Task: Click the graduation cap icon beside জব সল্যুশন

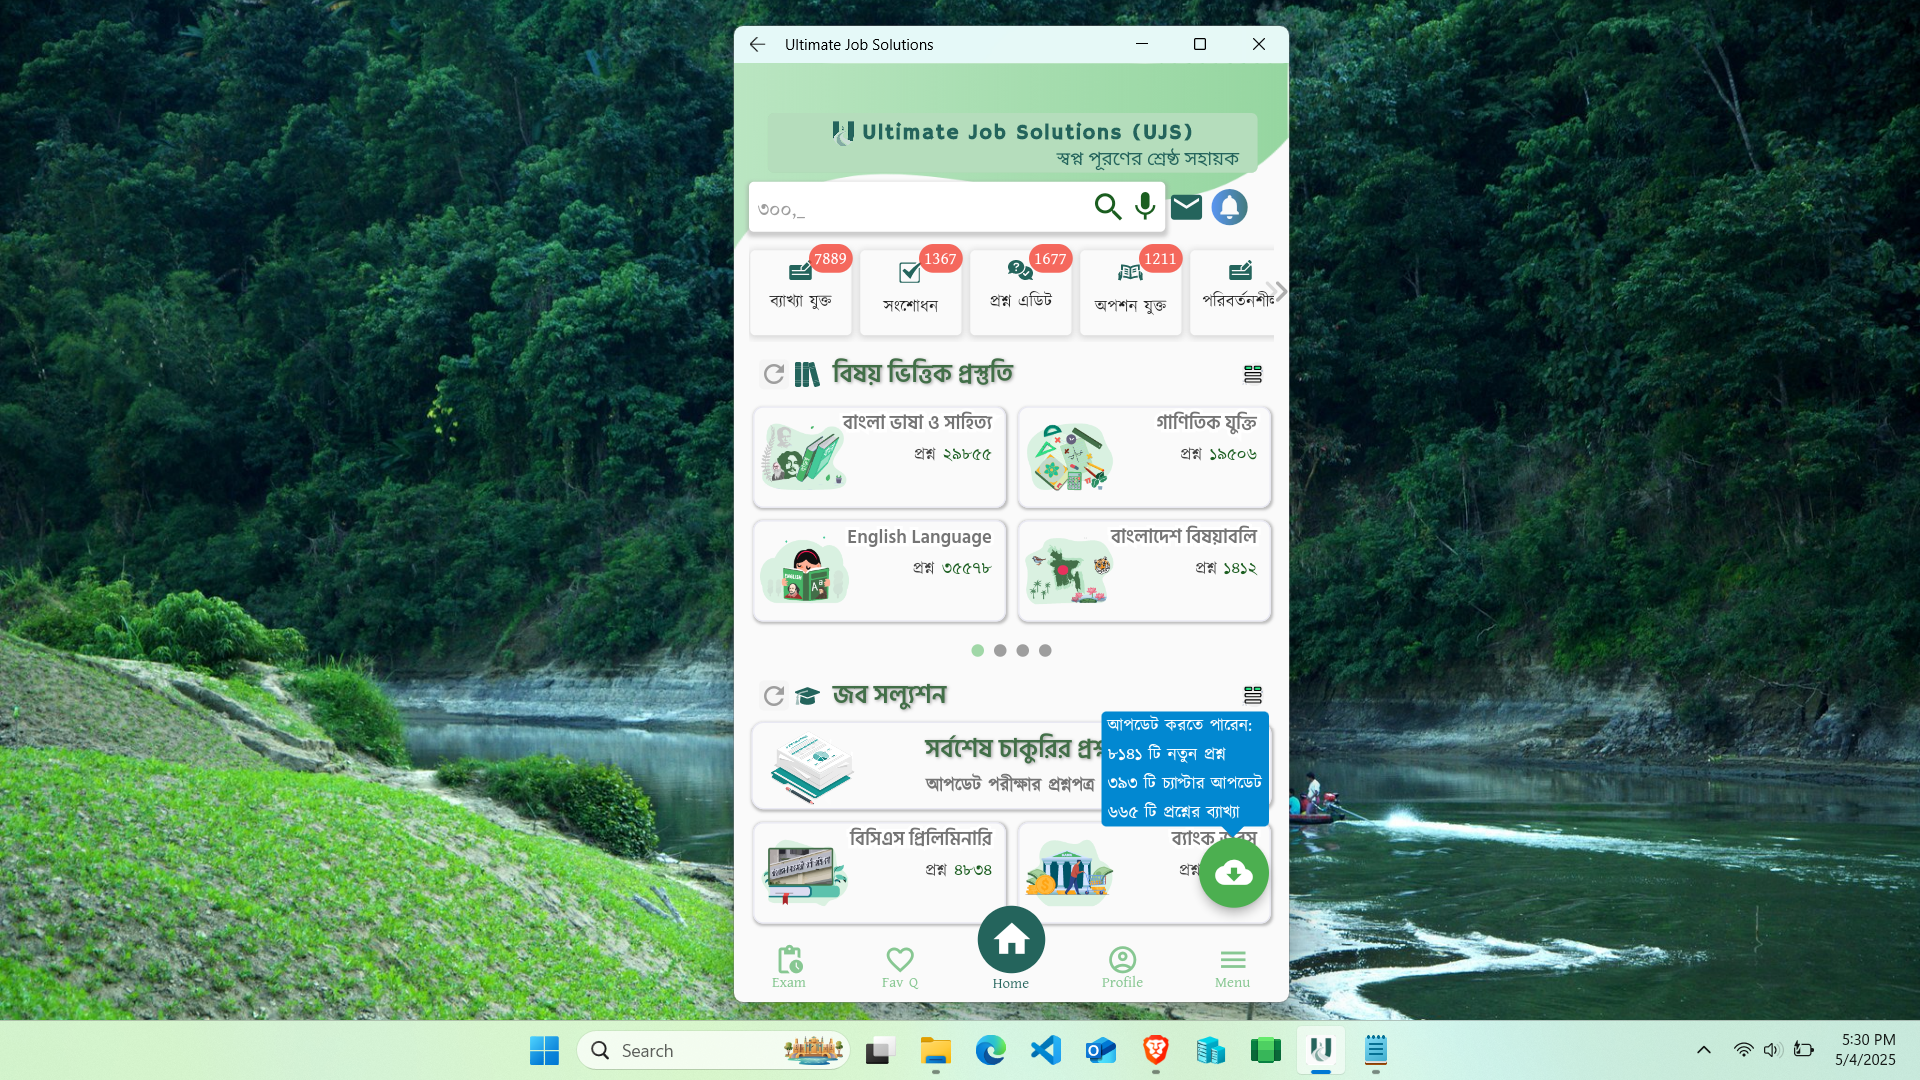Action: coord(806,695)
